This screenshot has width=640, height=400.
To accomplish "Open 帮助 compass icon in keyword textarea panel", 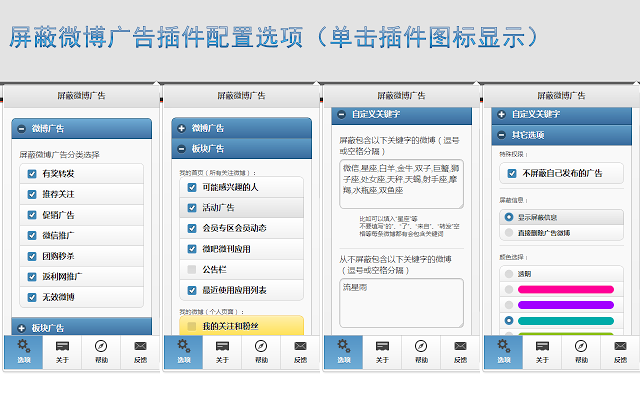I will 421,346.
